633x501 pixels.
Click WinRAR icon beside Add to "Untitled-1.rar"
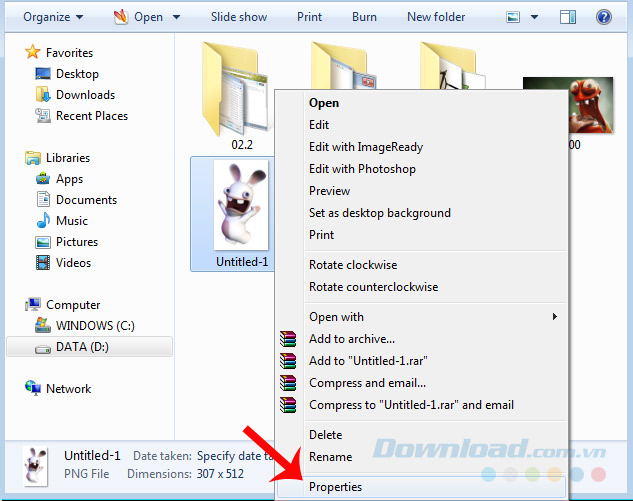(288, 361)
